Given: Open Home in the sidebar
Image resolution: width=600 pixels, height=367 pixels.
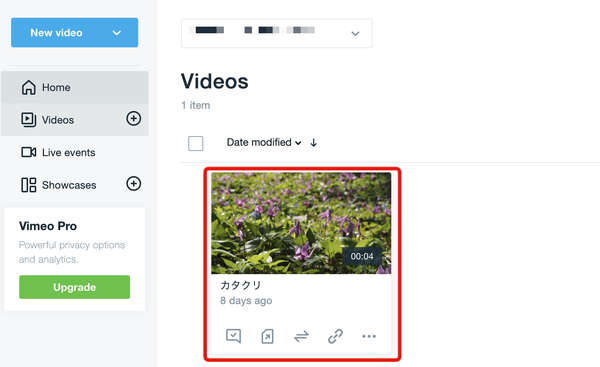Looking at the screenshot, I should 75,87.
